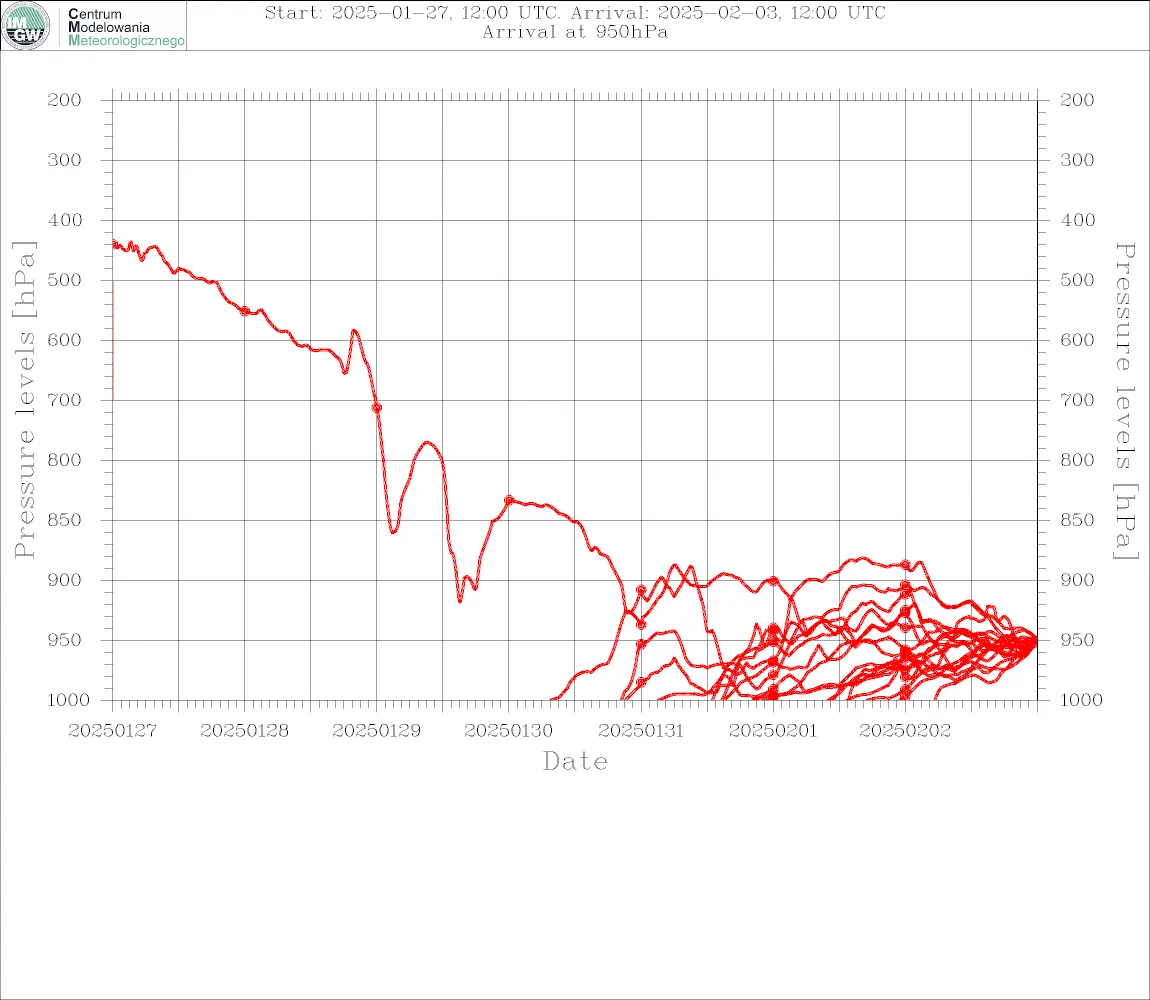Click the trajectory marker on 20250130 near 835 hPa
1150x1000 pixels.
click(x=509, y=500)
